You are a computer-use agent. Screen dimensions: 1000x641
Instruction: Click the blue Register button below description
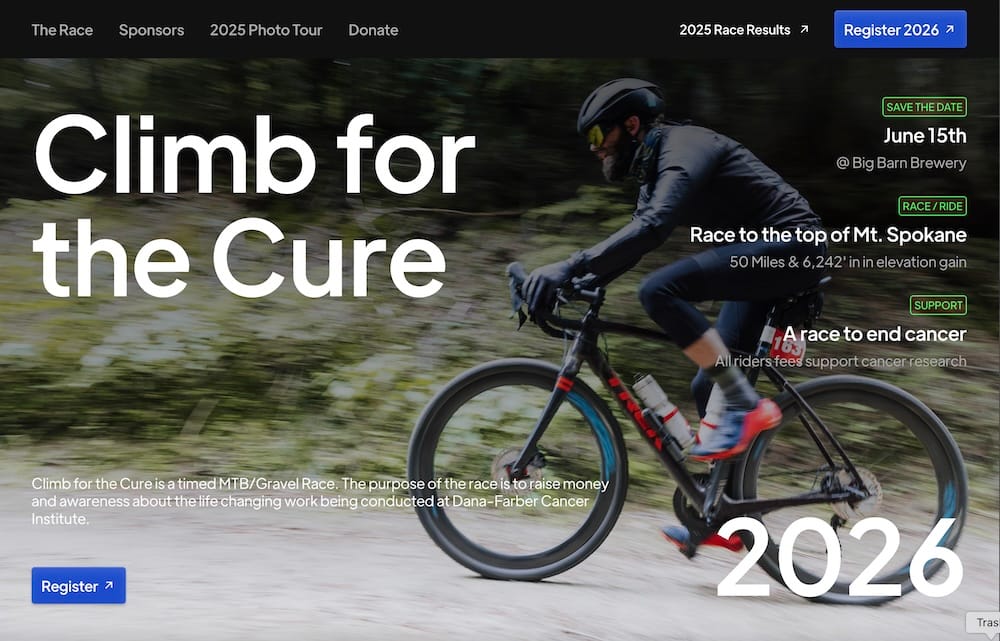(78, 586)
